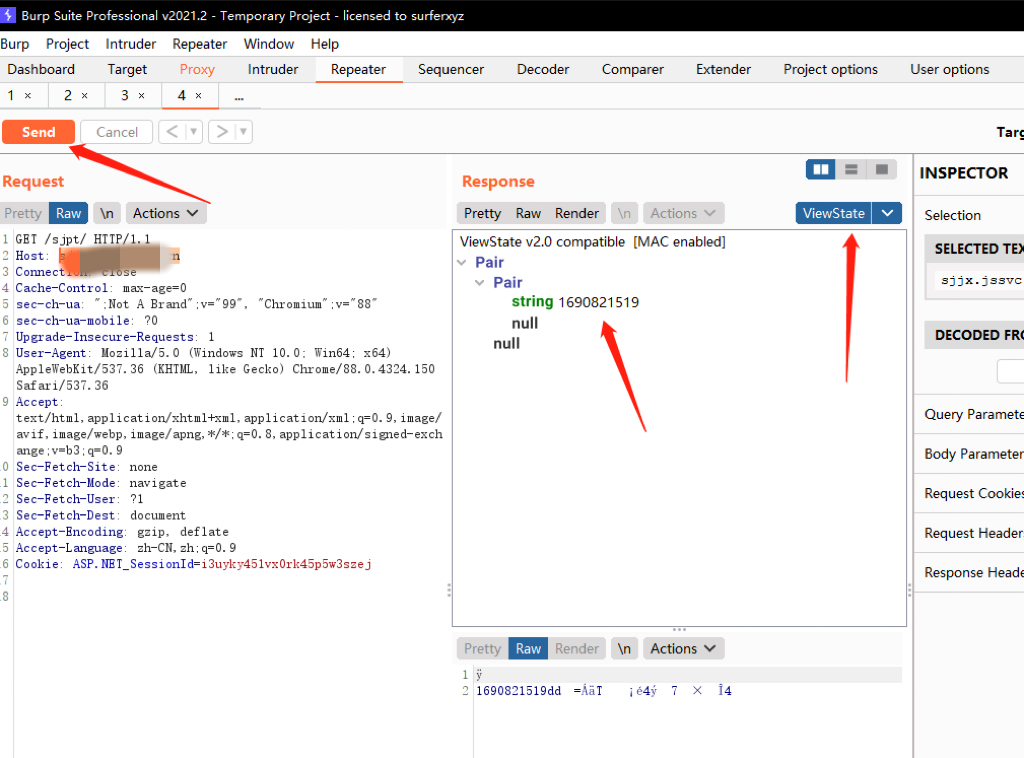Screen dimensions: 1024x758
Task: Select Pretty in upper Response toolbar
Action: 483,213
